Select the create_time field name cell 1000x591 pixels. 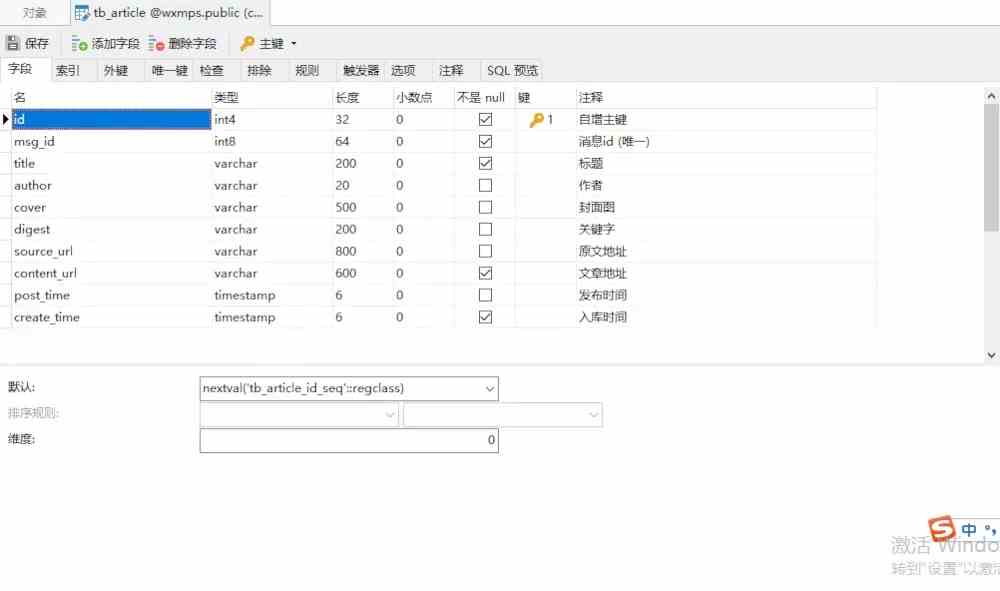tap(112, 317)
